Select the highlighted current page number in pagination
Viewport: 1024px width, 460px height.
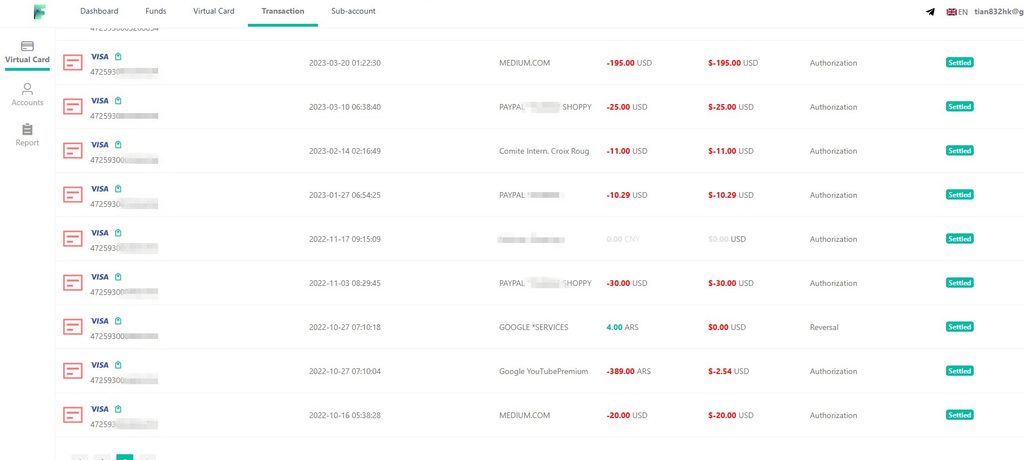(125, 457)
